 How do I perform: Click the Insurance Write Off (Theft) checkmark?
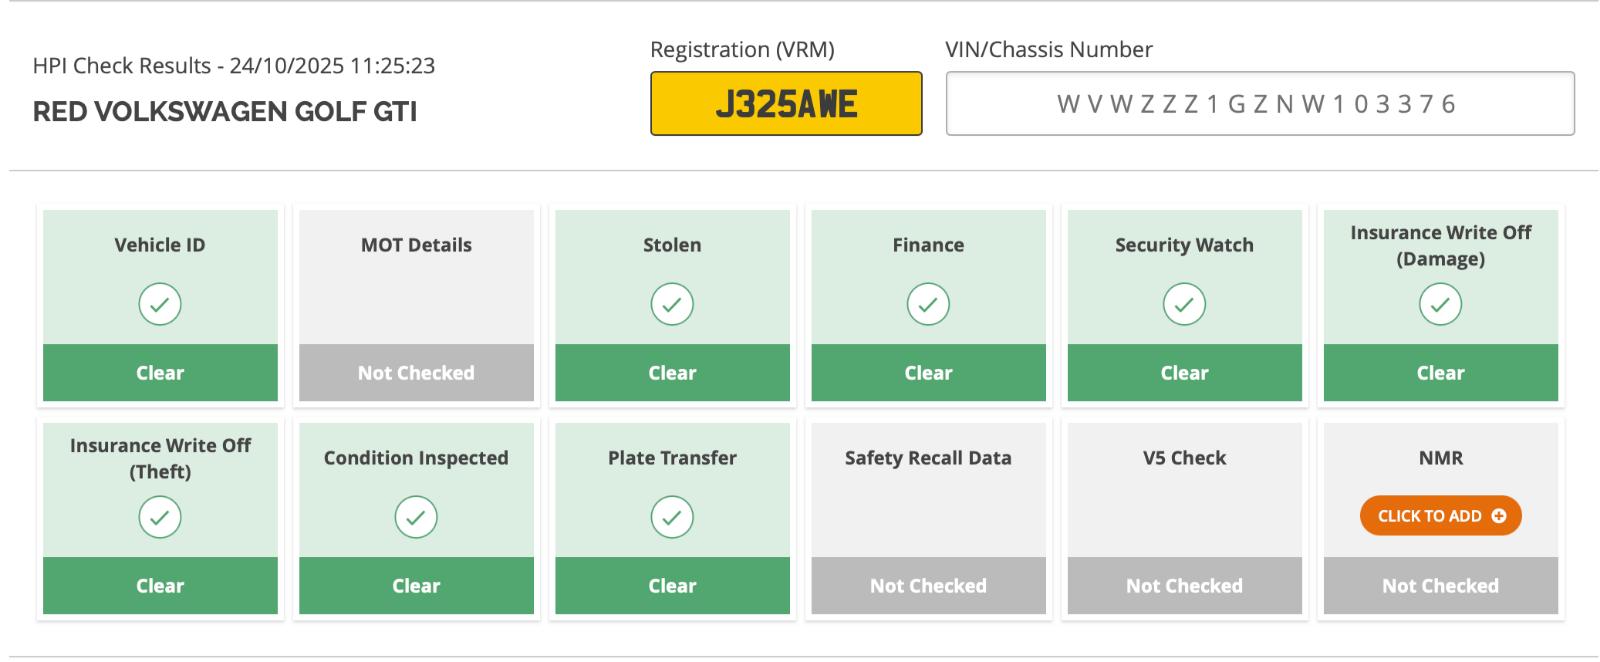pos(160,517)
